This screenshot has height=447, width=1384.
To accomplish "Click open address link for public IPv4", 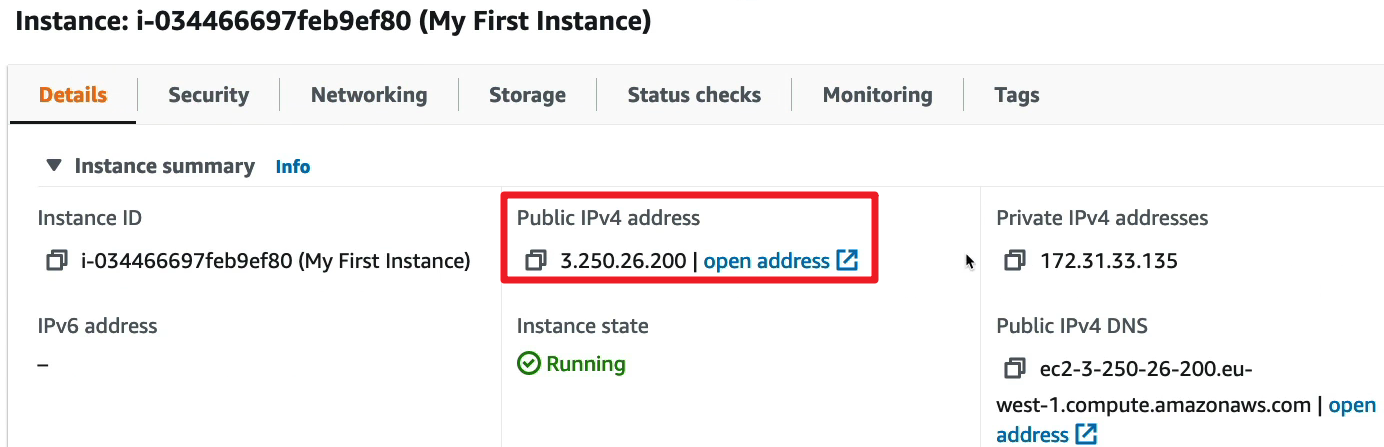I will (x=766, y=261).
